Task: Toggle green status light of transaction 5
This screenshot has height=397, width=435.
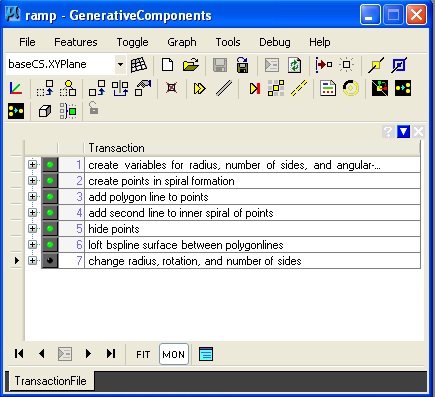Action: 50,229
